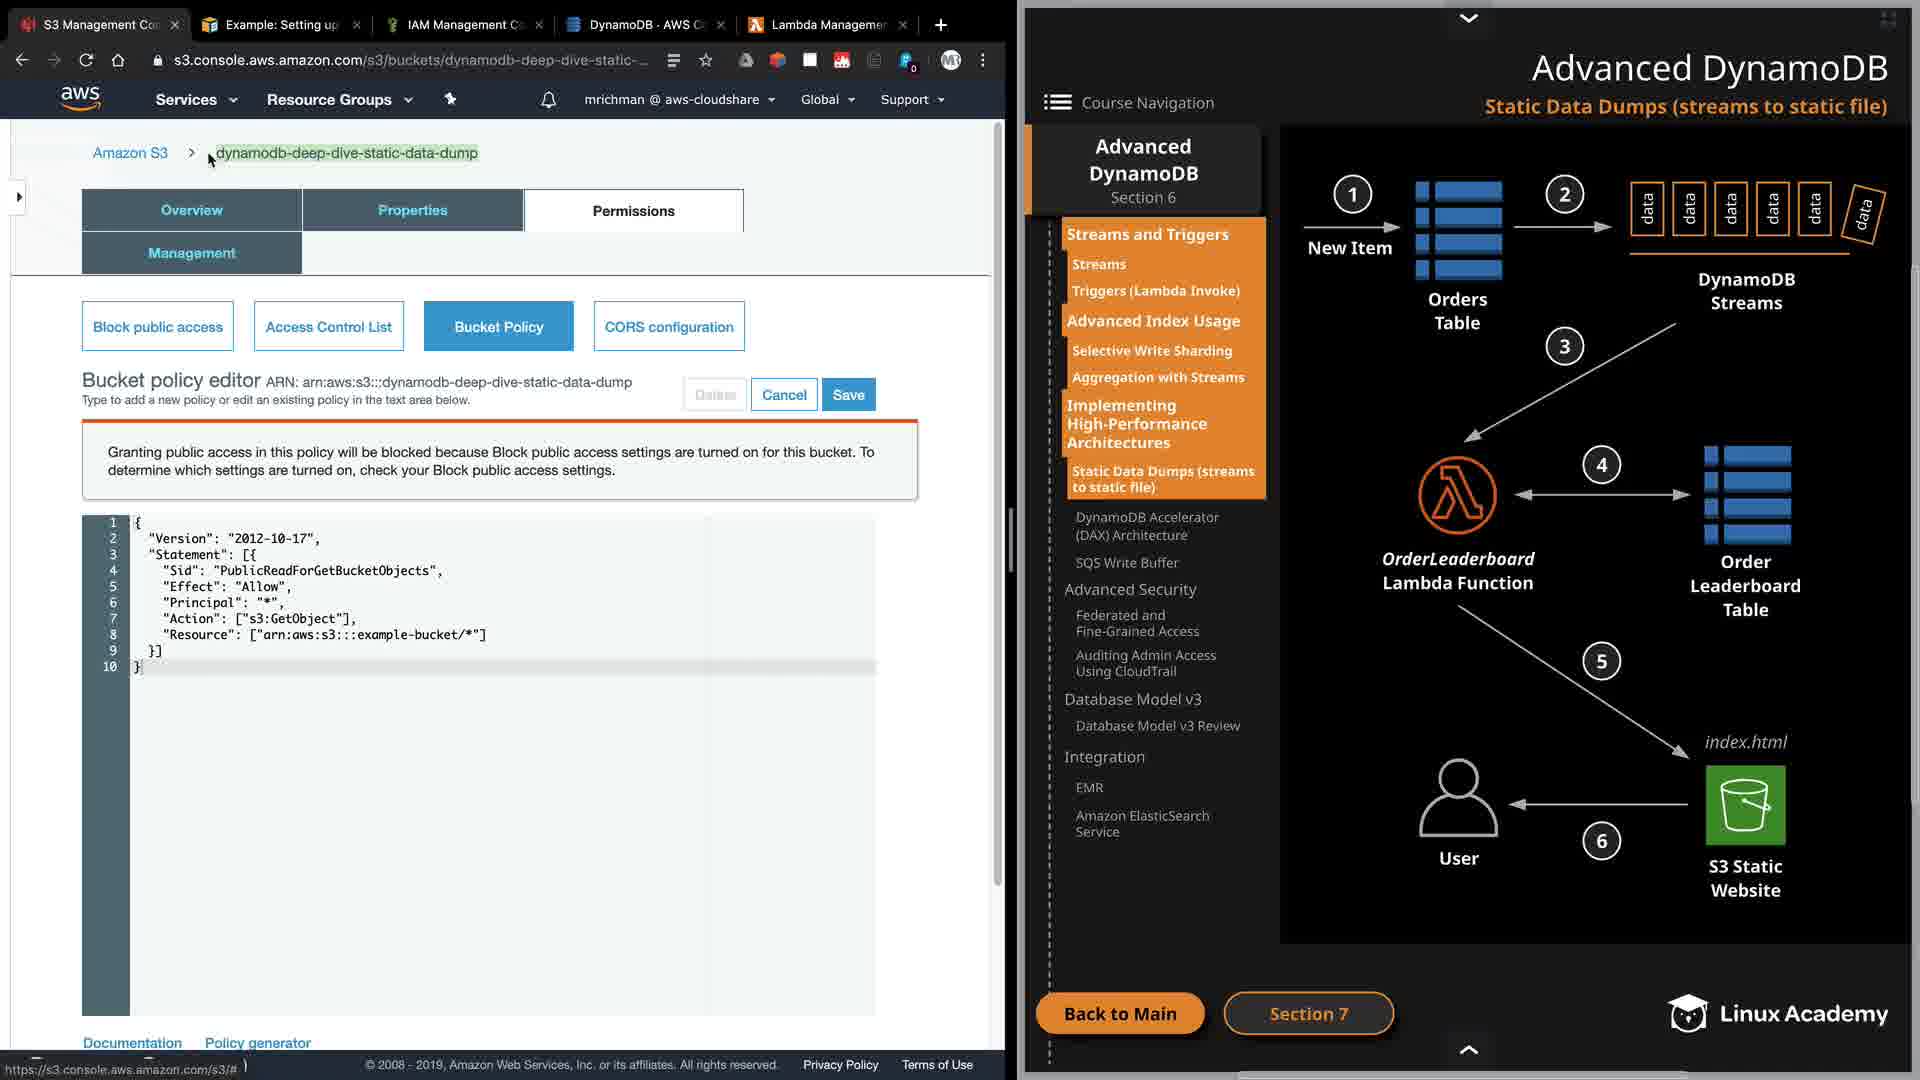Open the Policy generator link
The image size is (1920, 1080).
pyautogui.click(x=257, y=1043)
